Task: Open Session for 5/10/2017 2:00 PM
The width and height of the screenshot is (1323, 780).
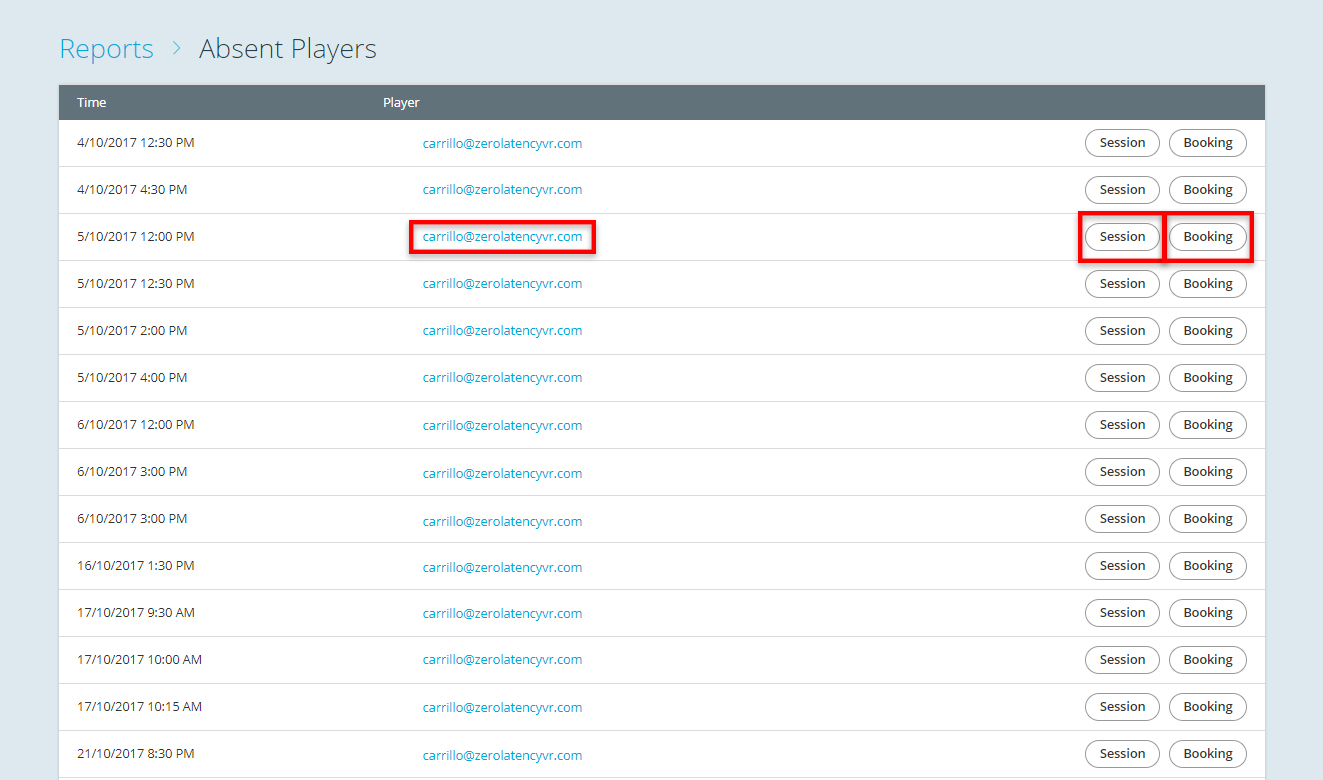Action: tap(1122, 331)
